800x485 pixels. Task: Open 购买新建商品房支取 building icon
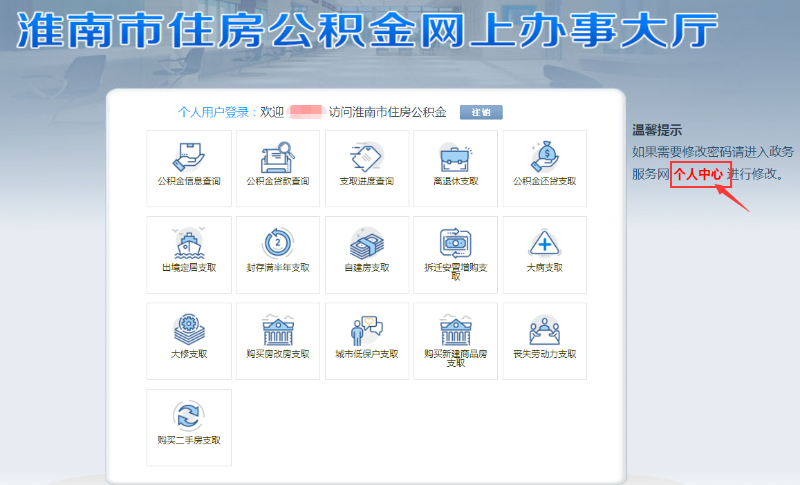click(x=455, y=330)
